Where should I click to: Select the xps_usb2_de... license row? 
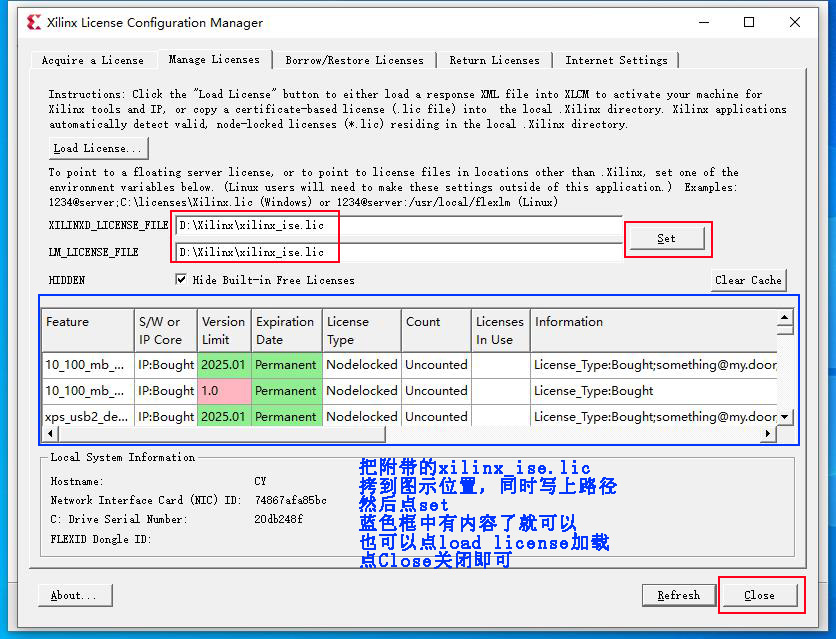86,417
